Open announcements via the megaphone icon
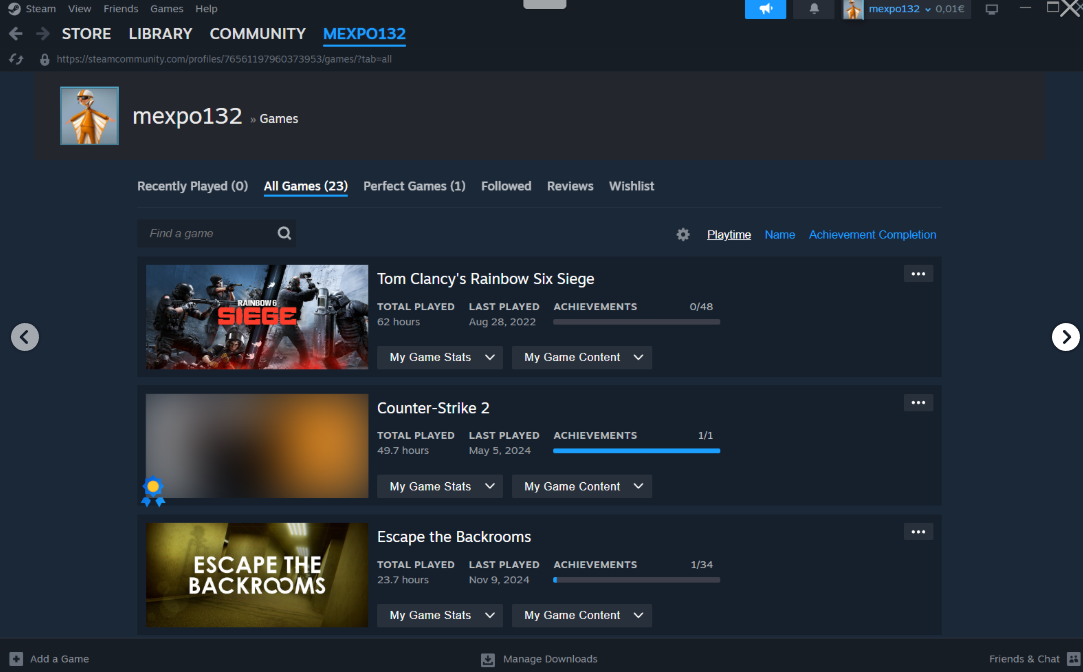Image resolution: width=1083 pixels, height=672 pixels. [x=765, y=9]
